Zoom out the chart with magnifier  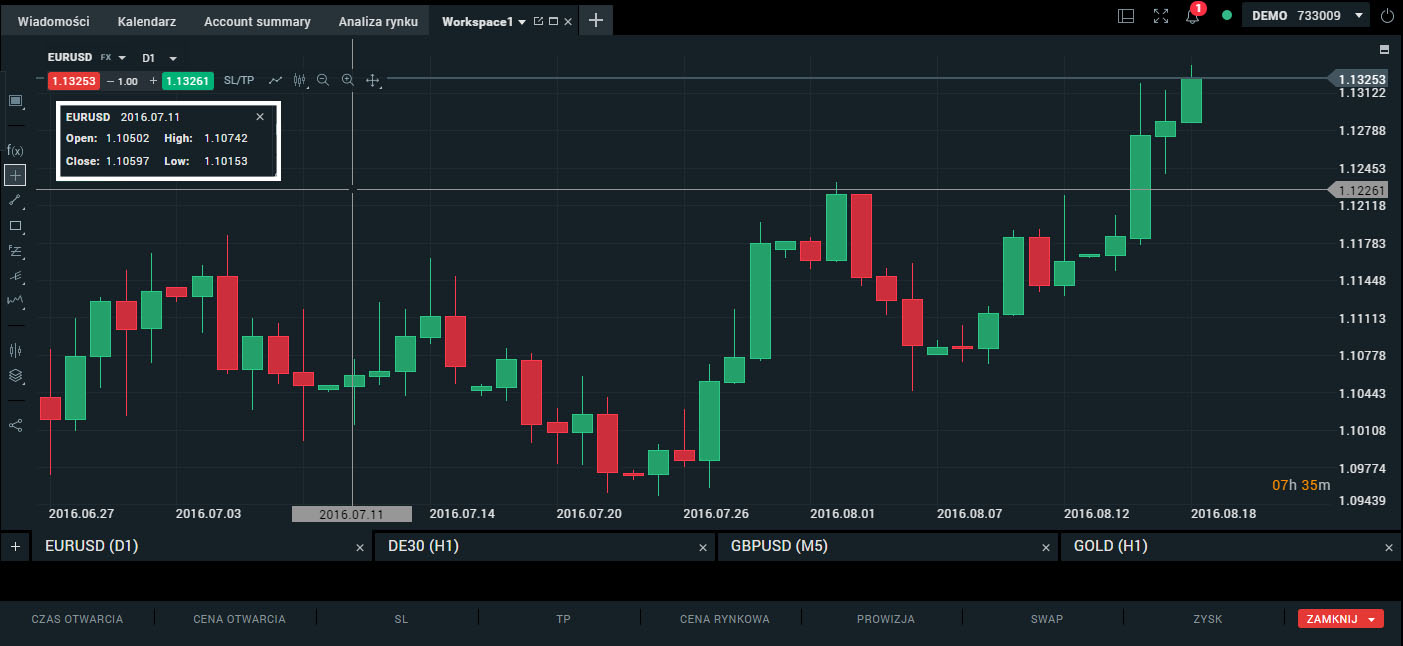pos(323,80)
